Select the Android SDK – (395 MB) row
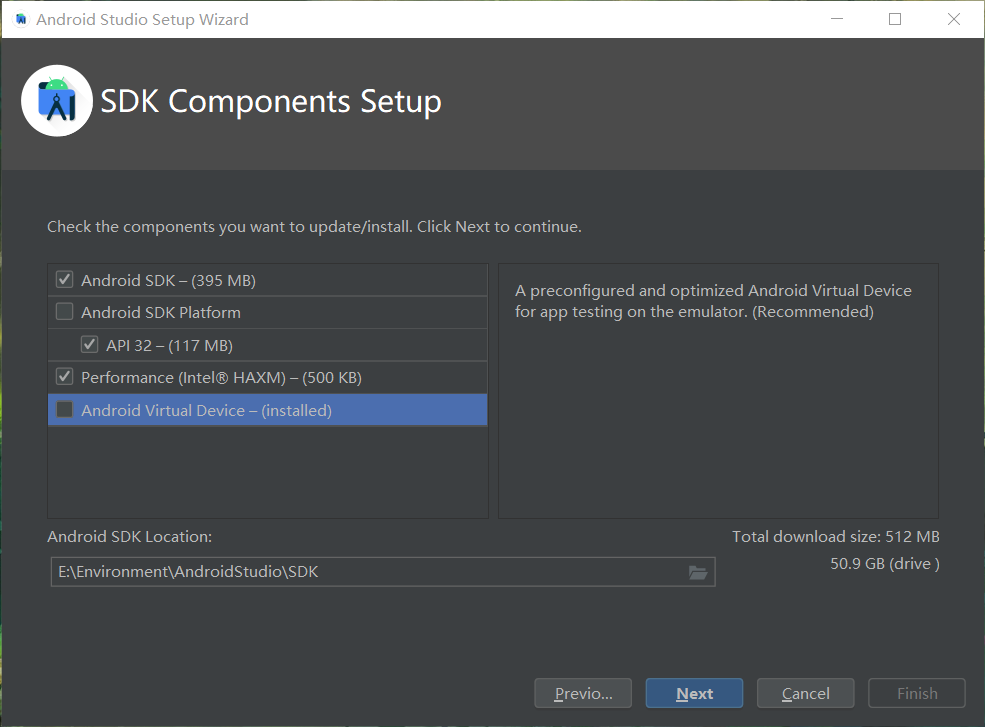The height and width of the screenshot is (727, 985). tap(268, 280)
